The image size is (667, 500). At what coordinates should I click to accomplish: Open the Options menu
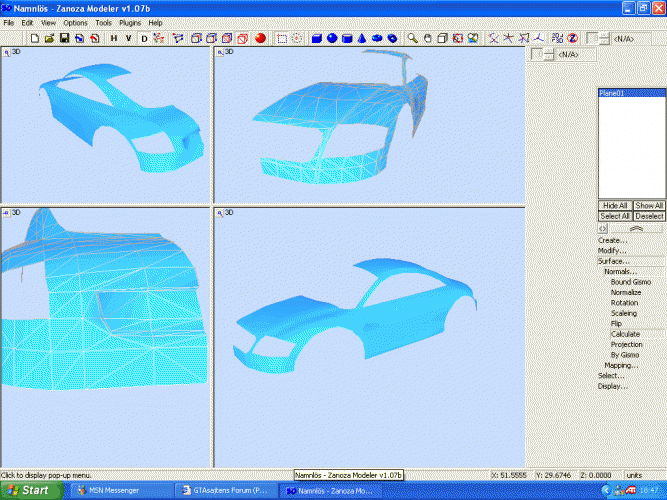[75, 22]
